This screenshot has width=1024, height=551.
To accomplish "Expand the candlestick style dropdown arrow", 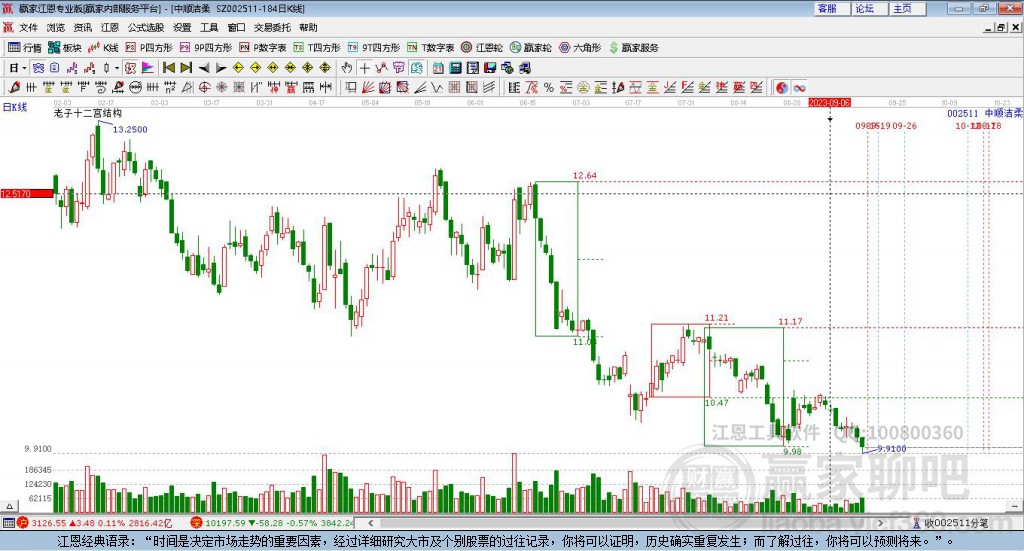I will coord(117,68).
